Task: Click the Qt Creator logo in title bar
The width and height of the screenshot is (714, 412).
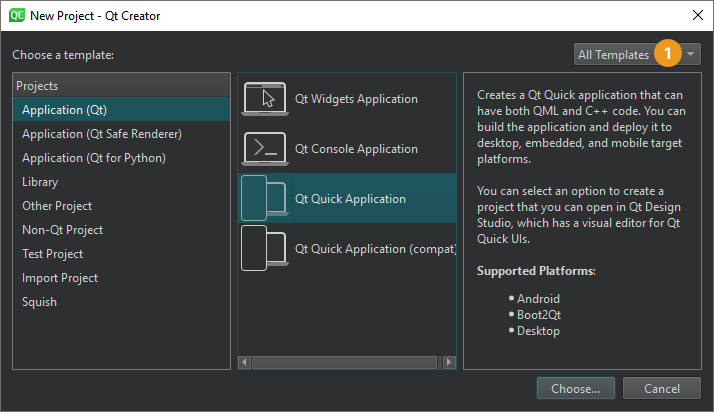Action: [x=16, y=15]
